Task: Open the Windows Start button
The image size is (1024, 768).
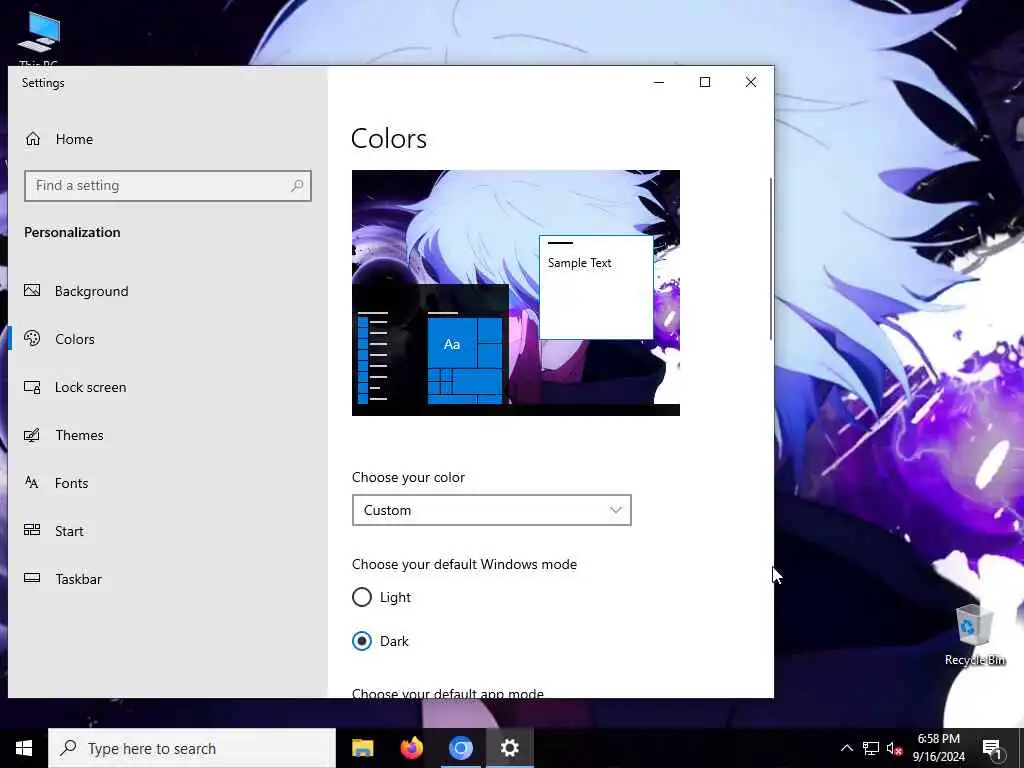Action: click(x=24, y=748)
